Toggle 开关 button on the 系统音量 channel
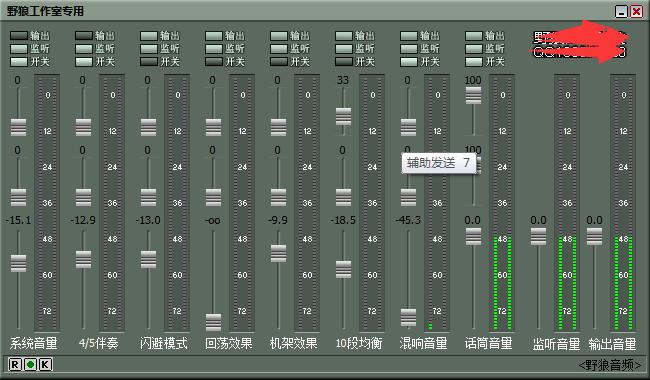This screenshot has height=380, width=650. pyautogui.click(x=19, y=62)
